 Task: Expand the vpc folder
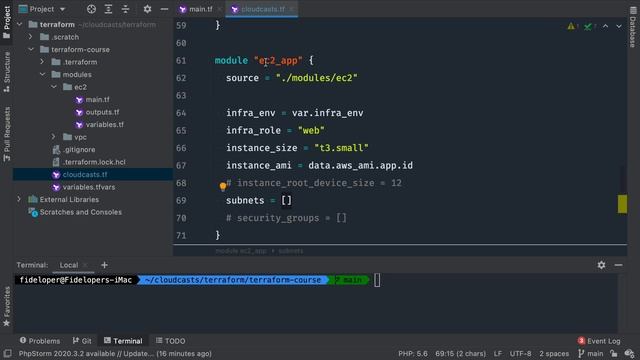53,137
